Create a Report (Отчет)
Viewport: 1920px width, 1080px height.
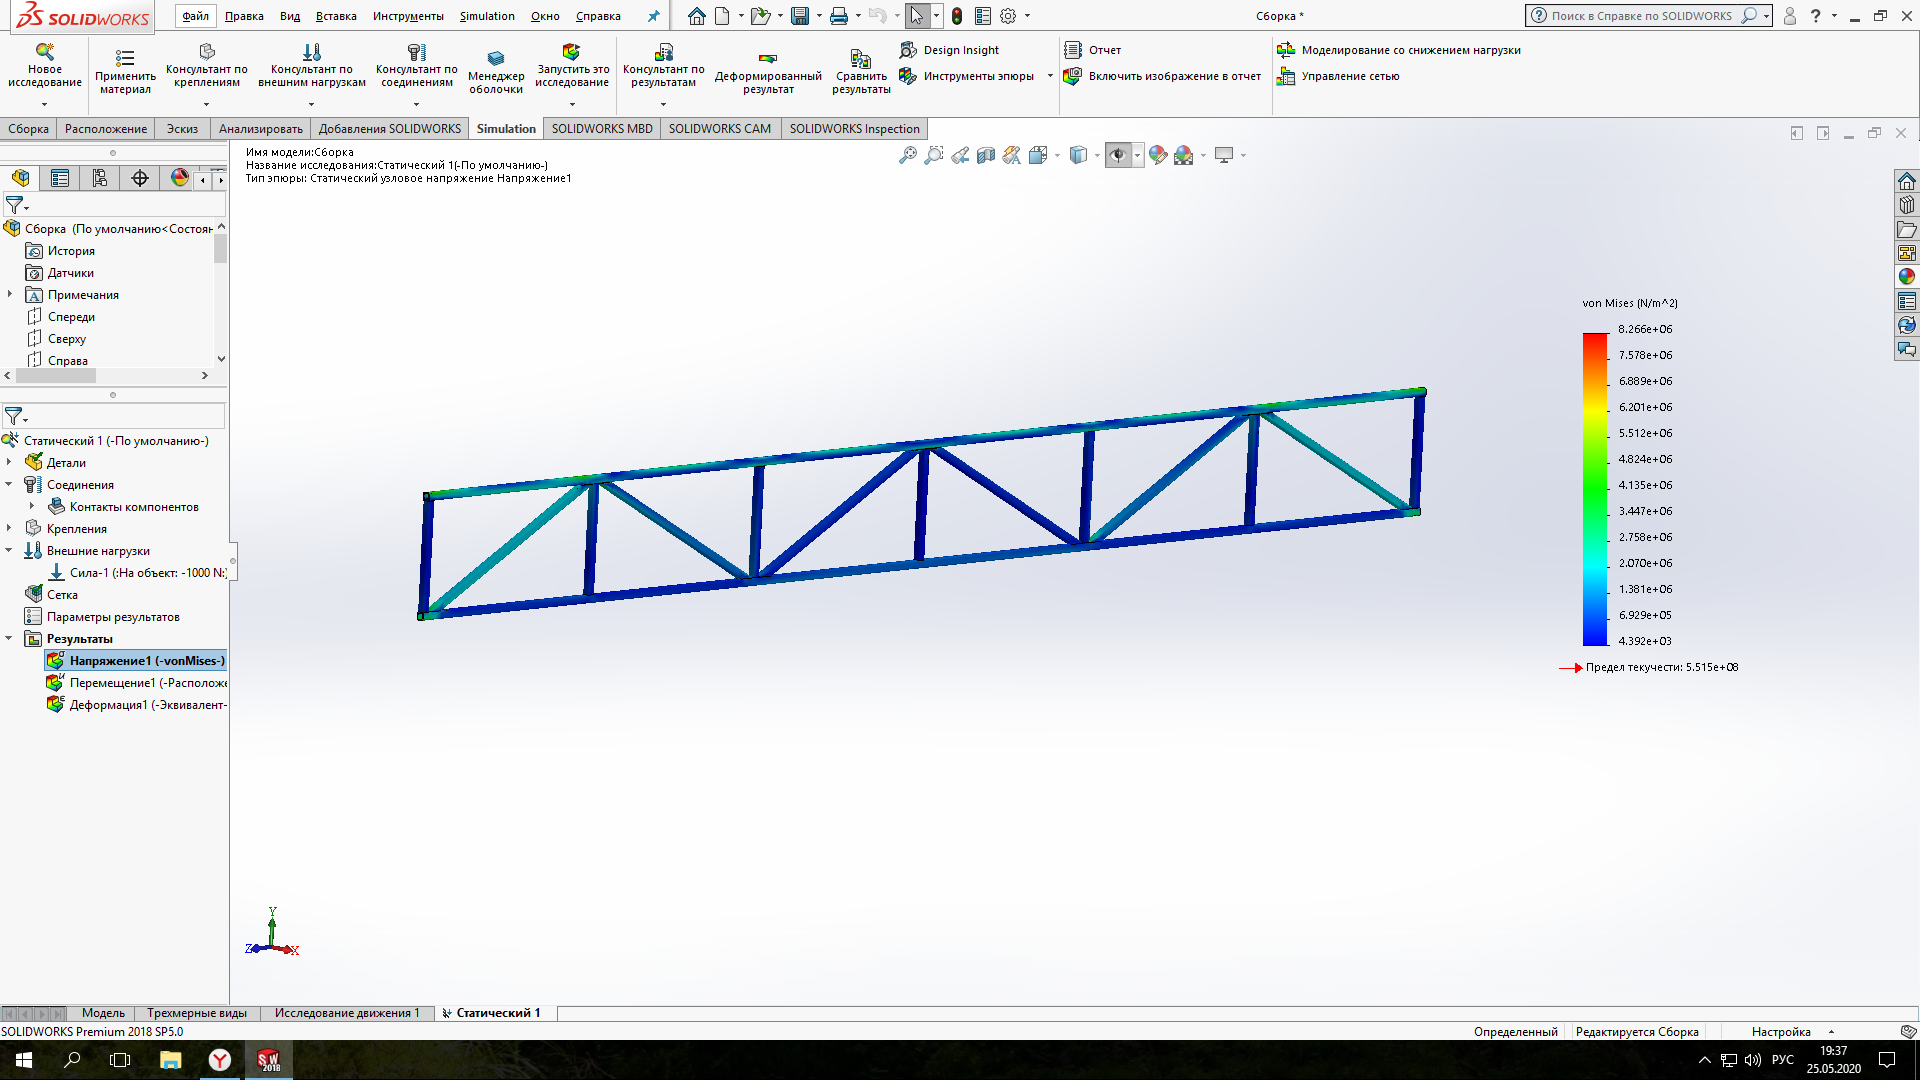click(1092, 50)
